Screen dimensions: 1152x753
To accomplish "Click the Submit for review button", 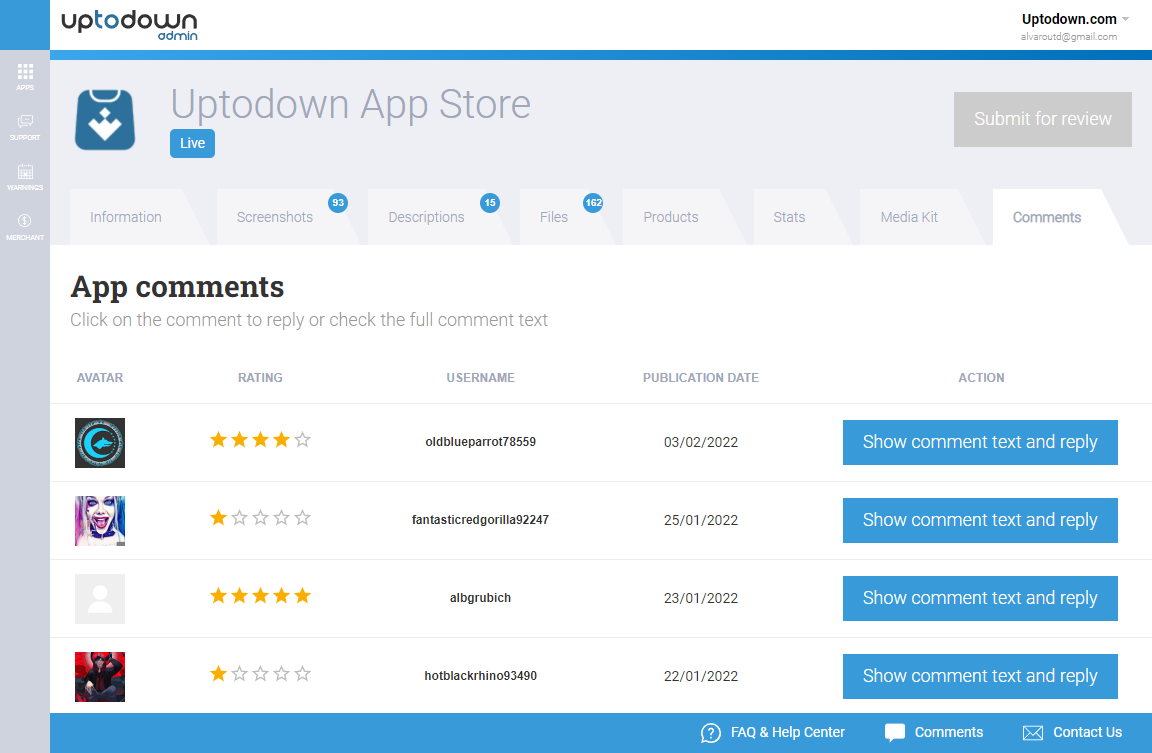I will 1043,119.
